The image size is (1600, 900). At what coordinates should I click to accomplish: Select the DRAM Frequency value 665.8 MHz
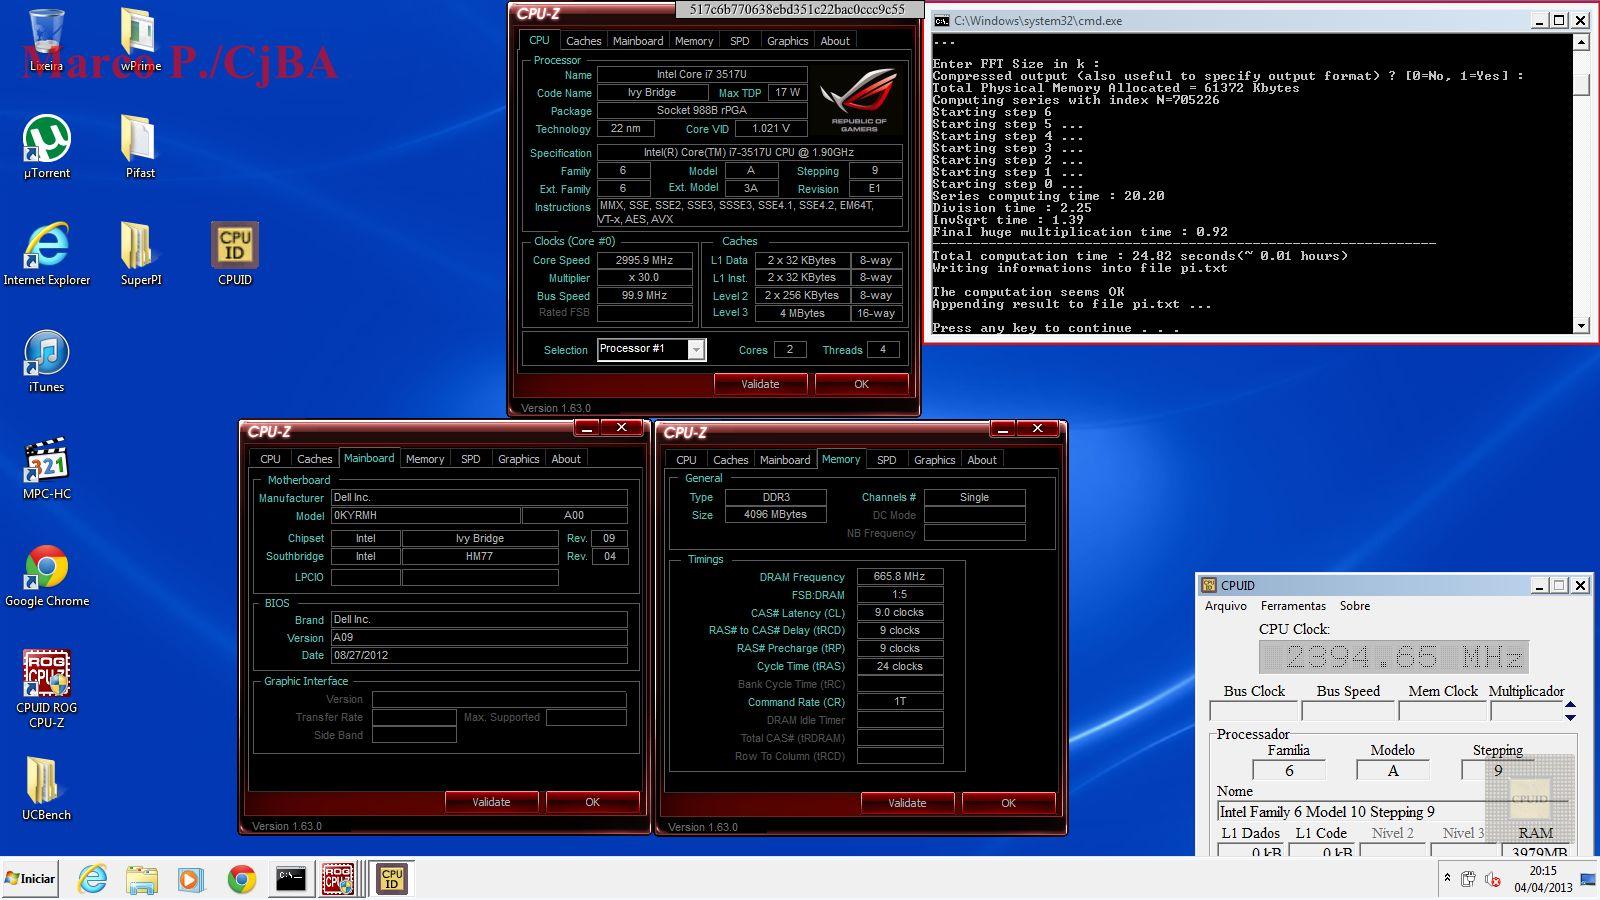pos(899,577)
